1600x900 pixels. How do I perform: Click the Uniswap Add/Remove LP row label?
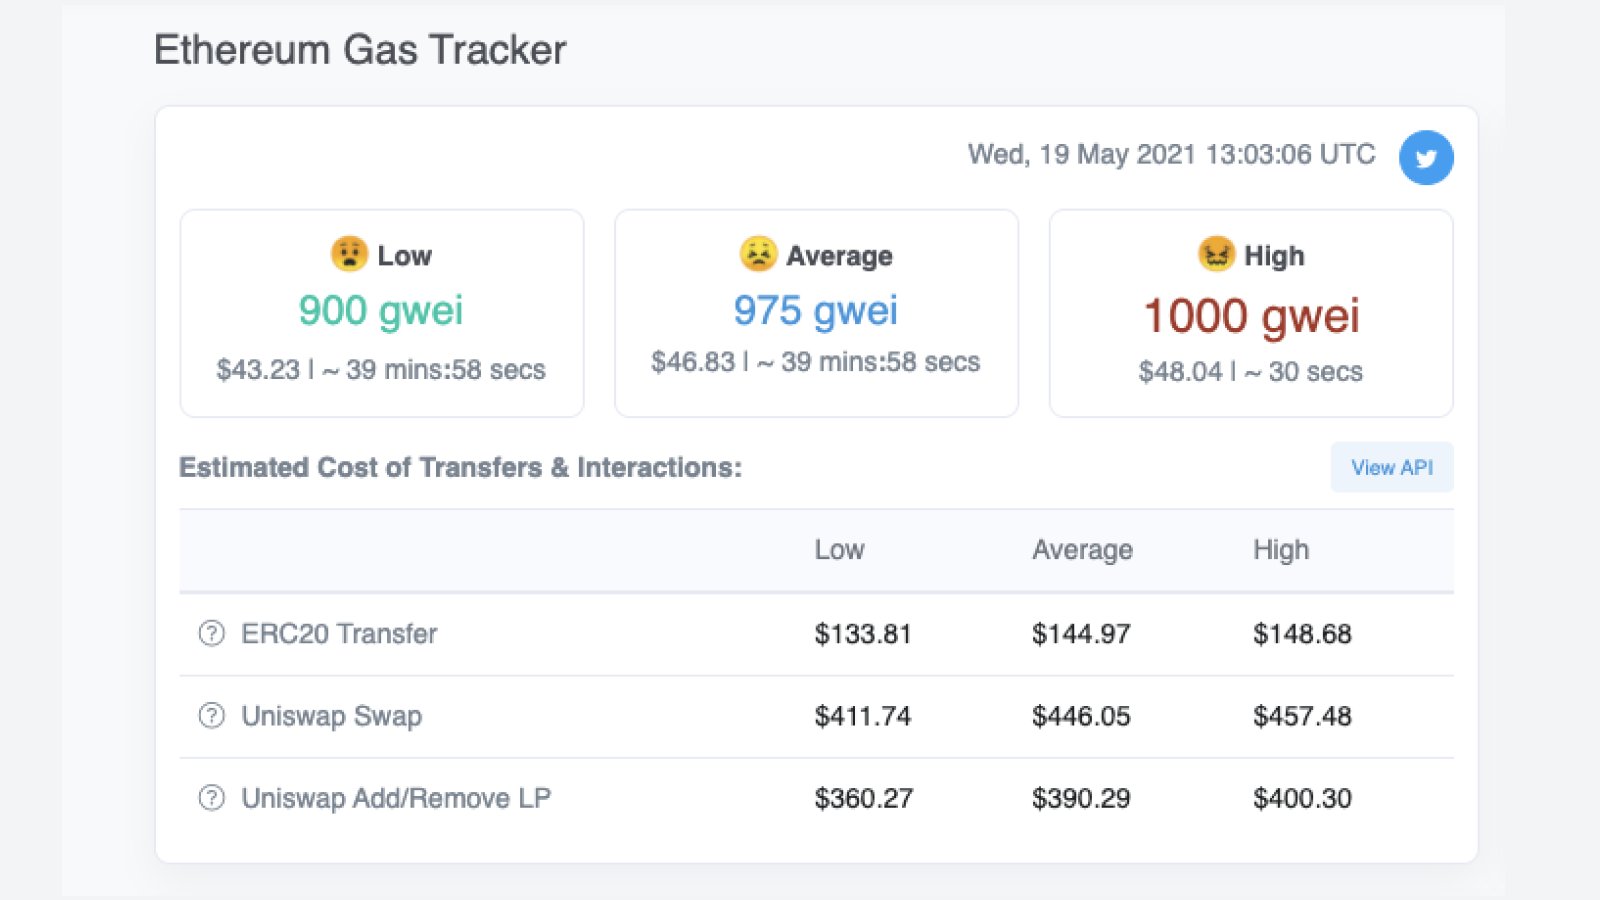396,798
